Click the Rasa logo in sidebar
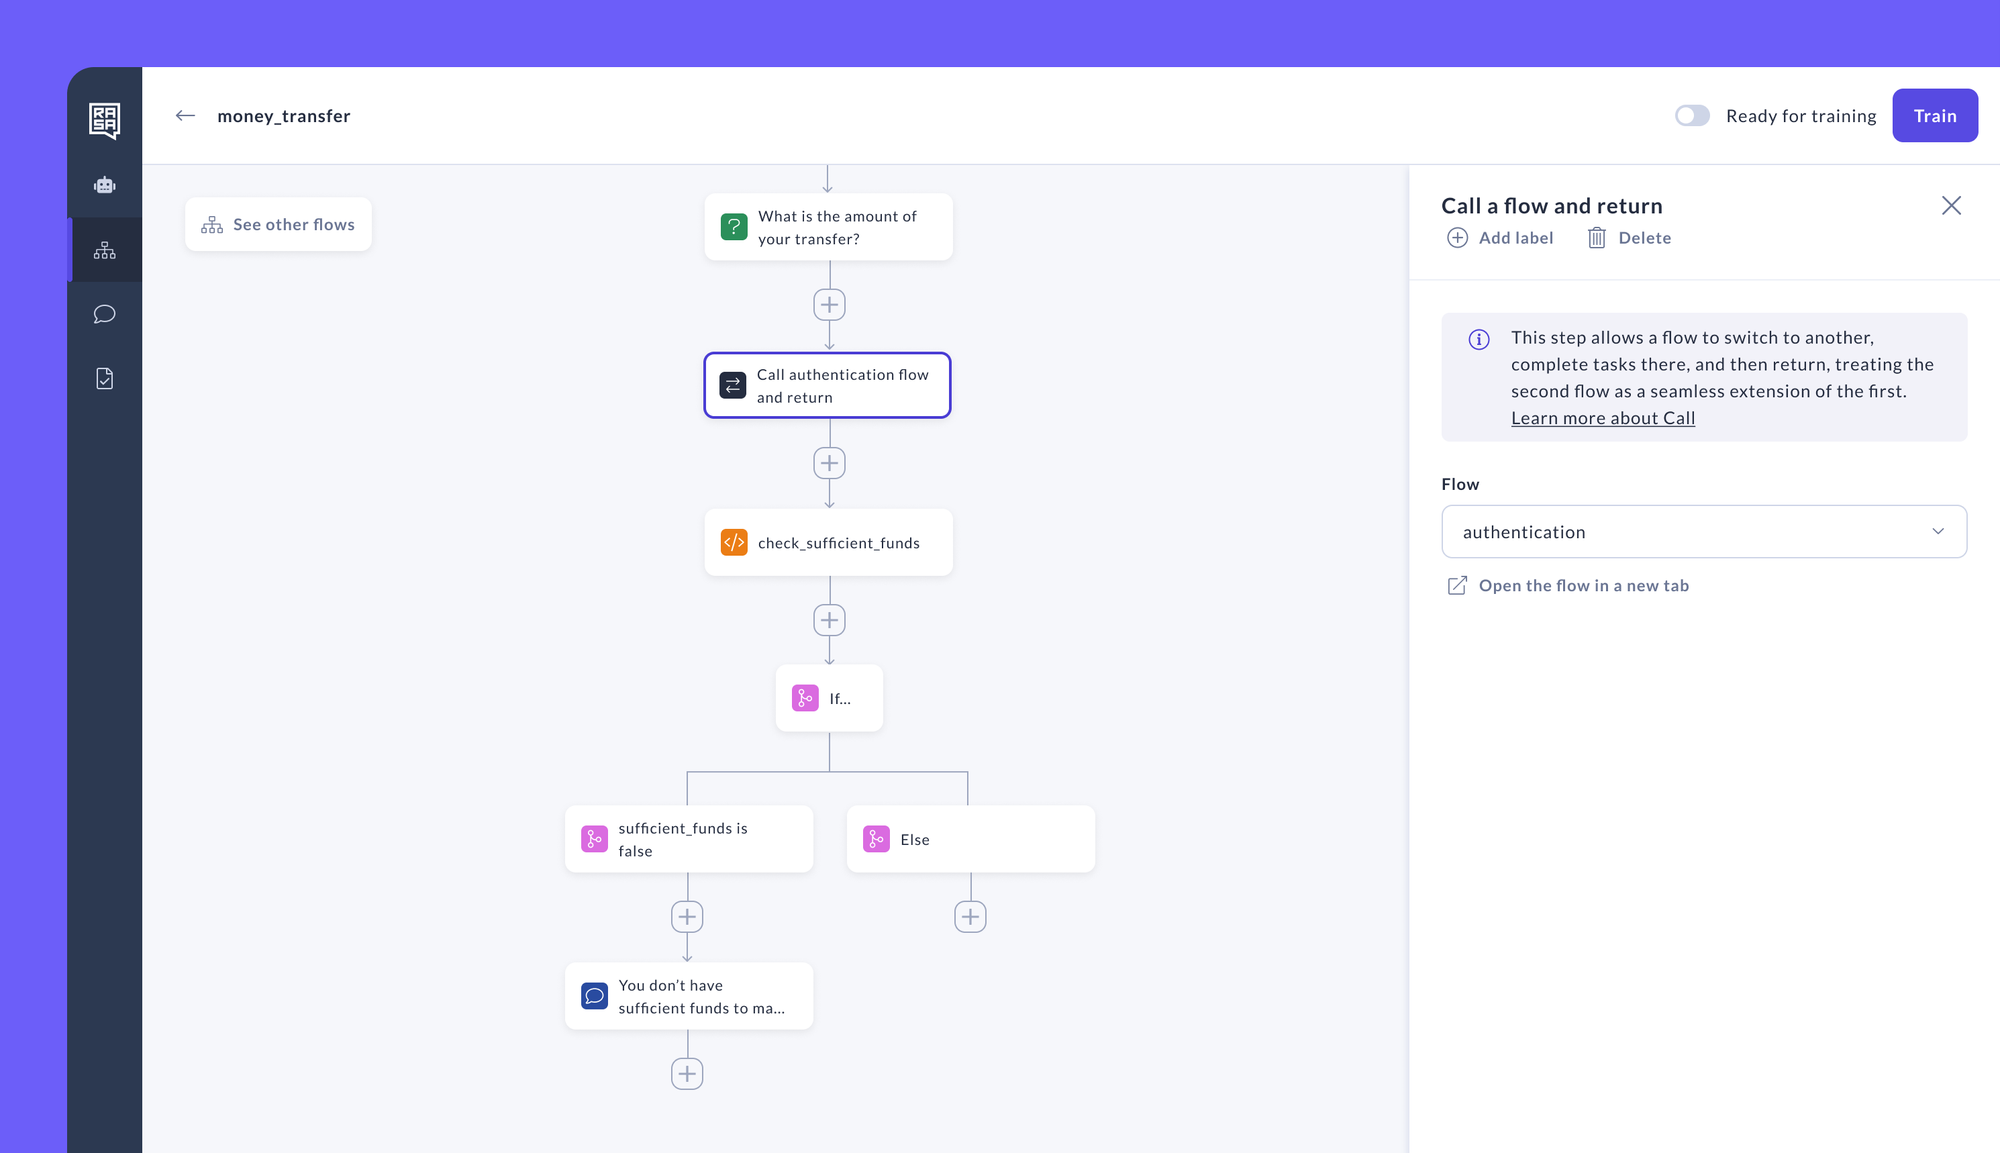The image size is (2000, 1153). [x=104, y=120]
